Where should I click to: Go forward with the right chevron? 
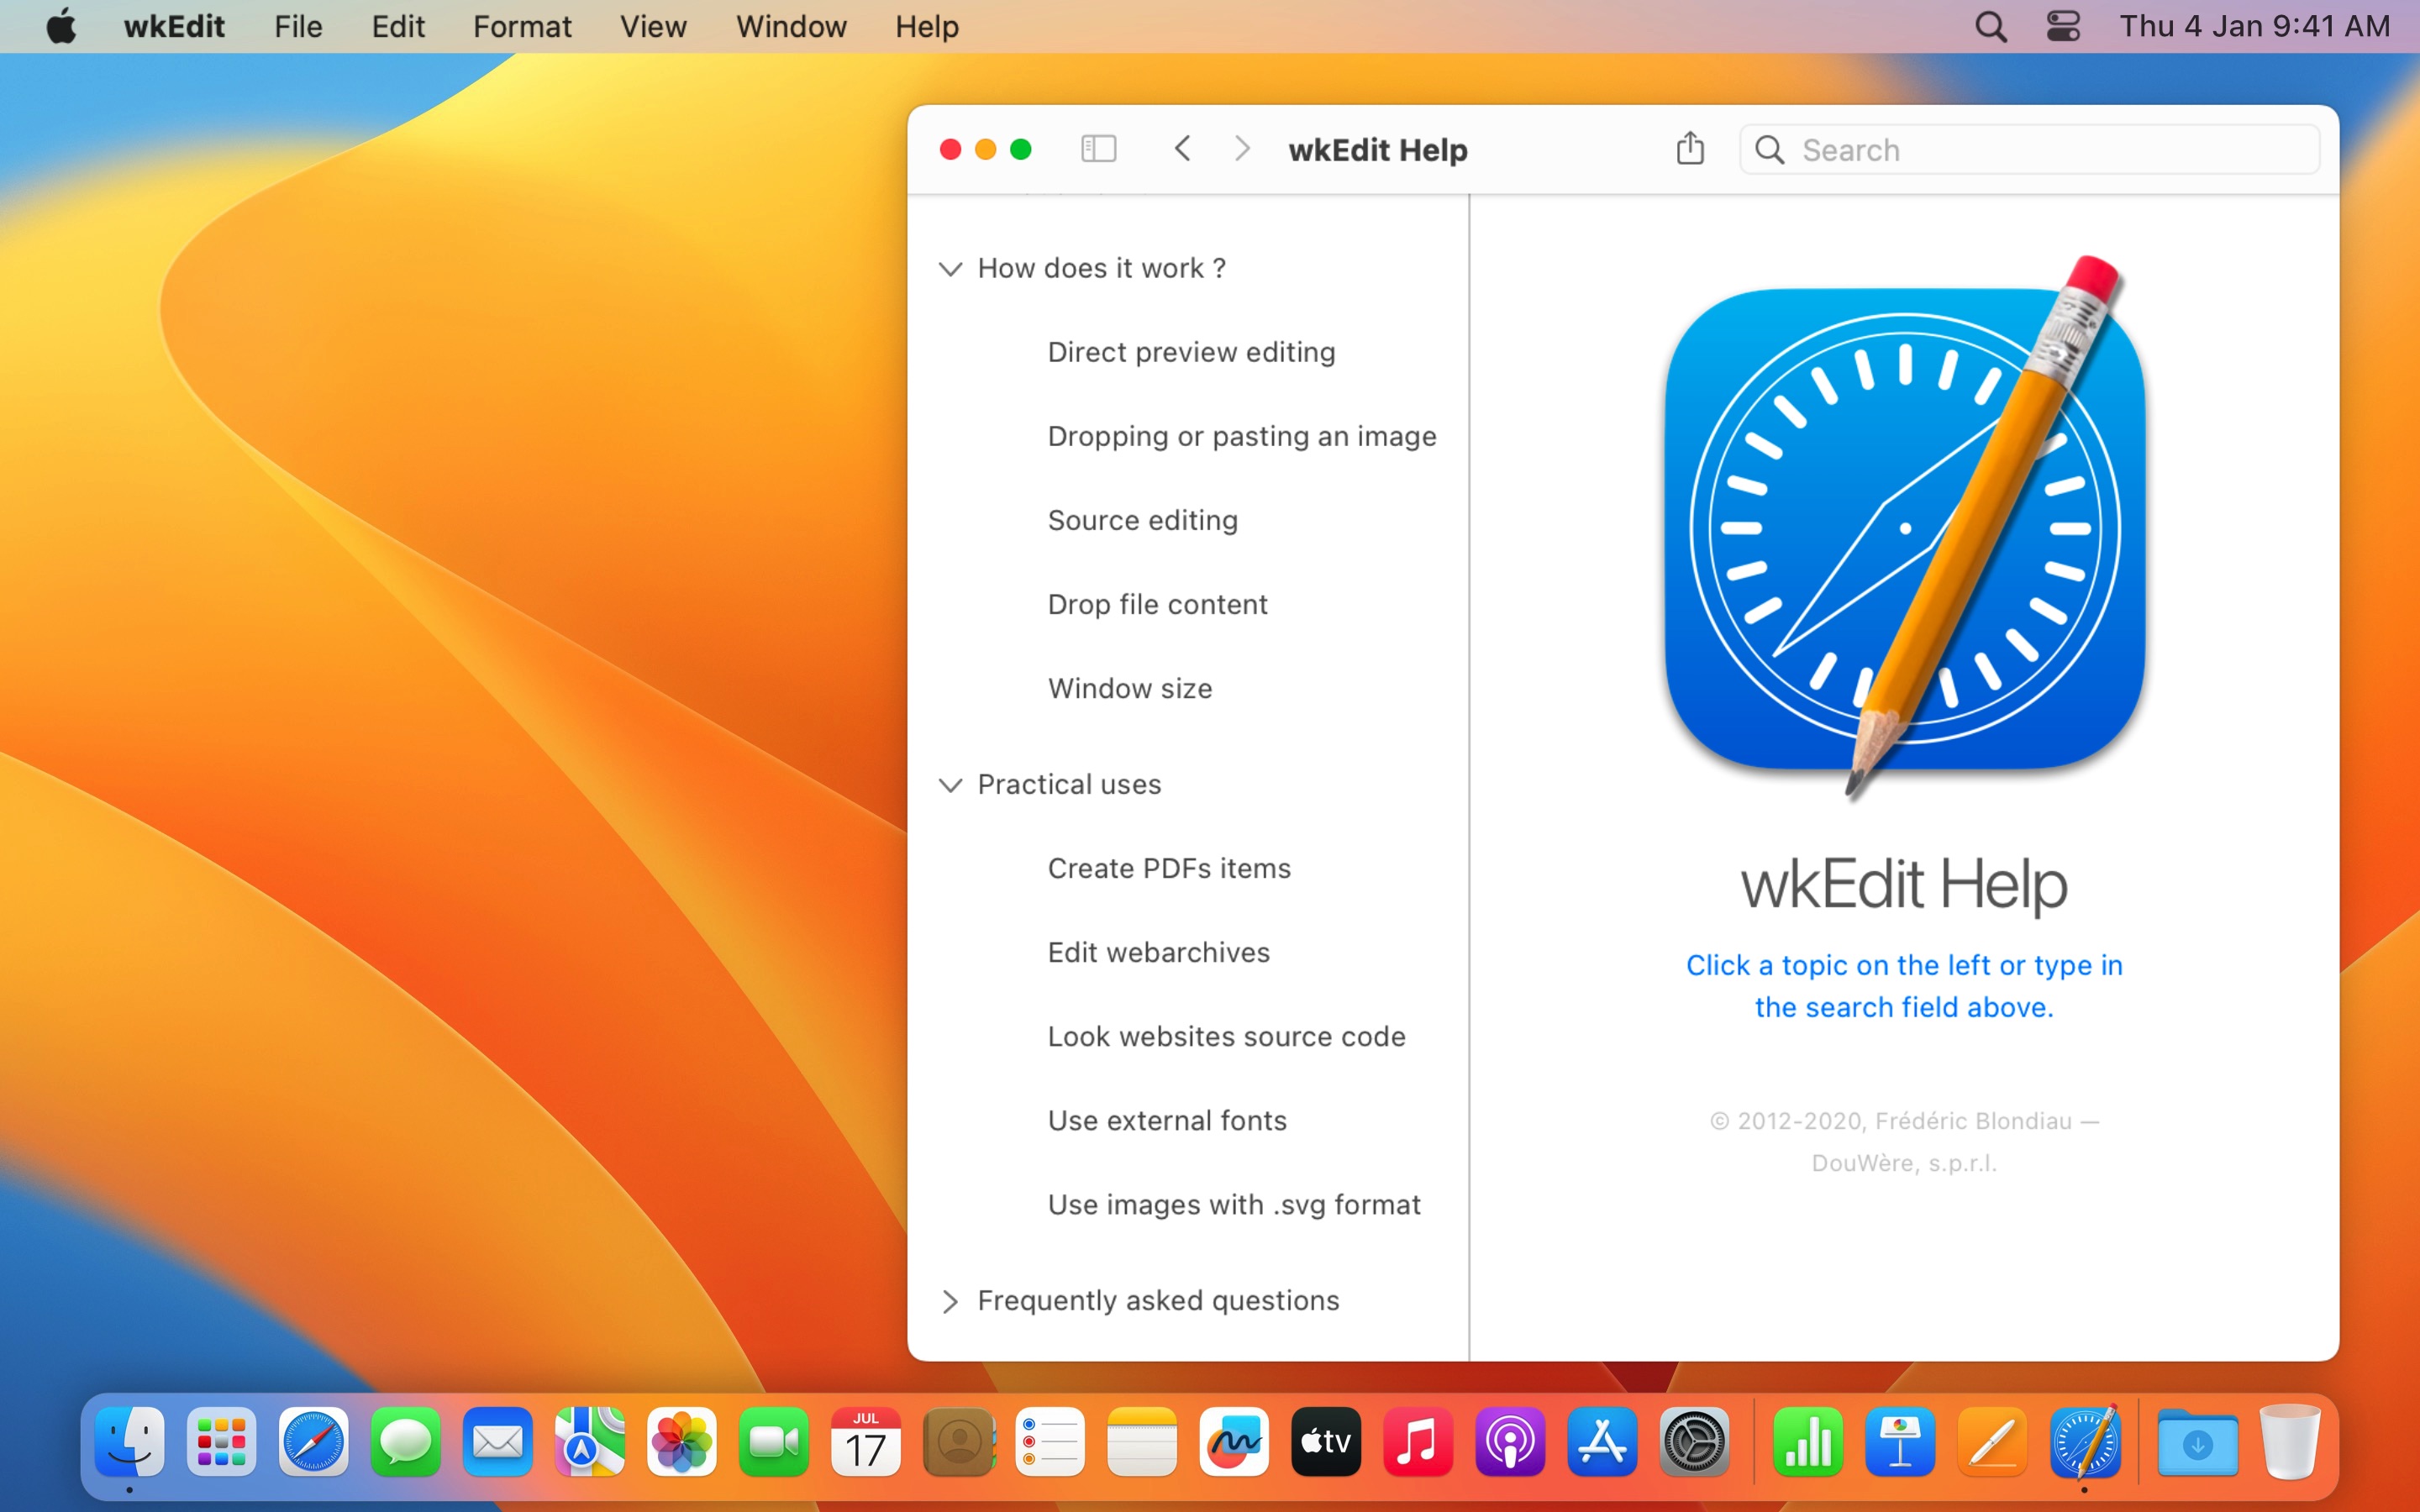tap(1242, 149)
